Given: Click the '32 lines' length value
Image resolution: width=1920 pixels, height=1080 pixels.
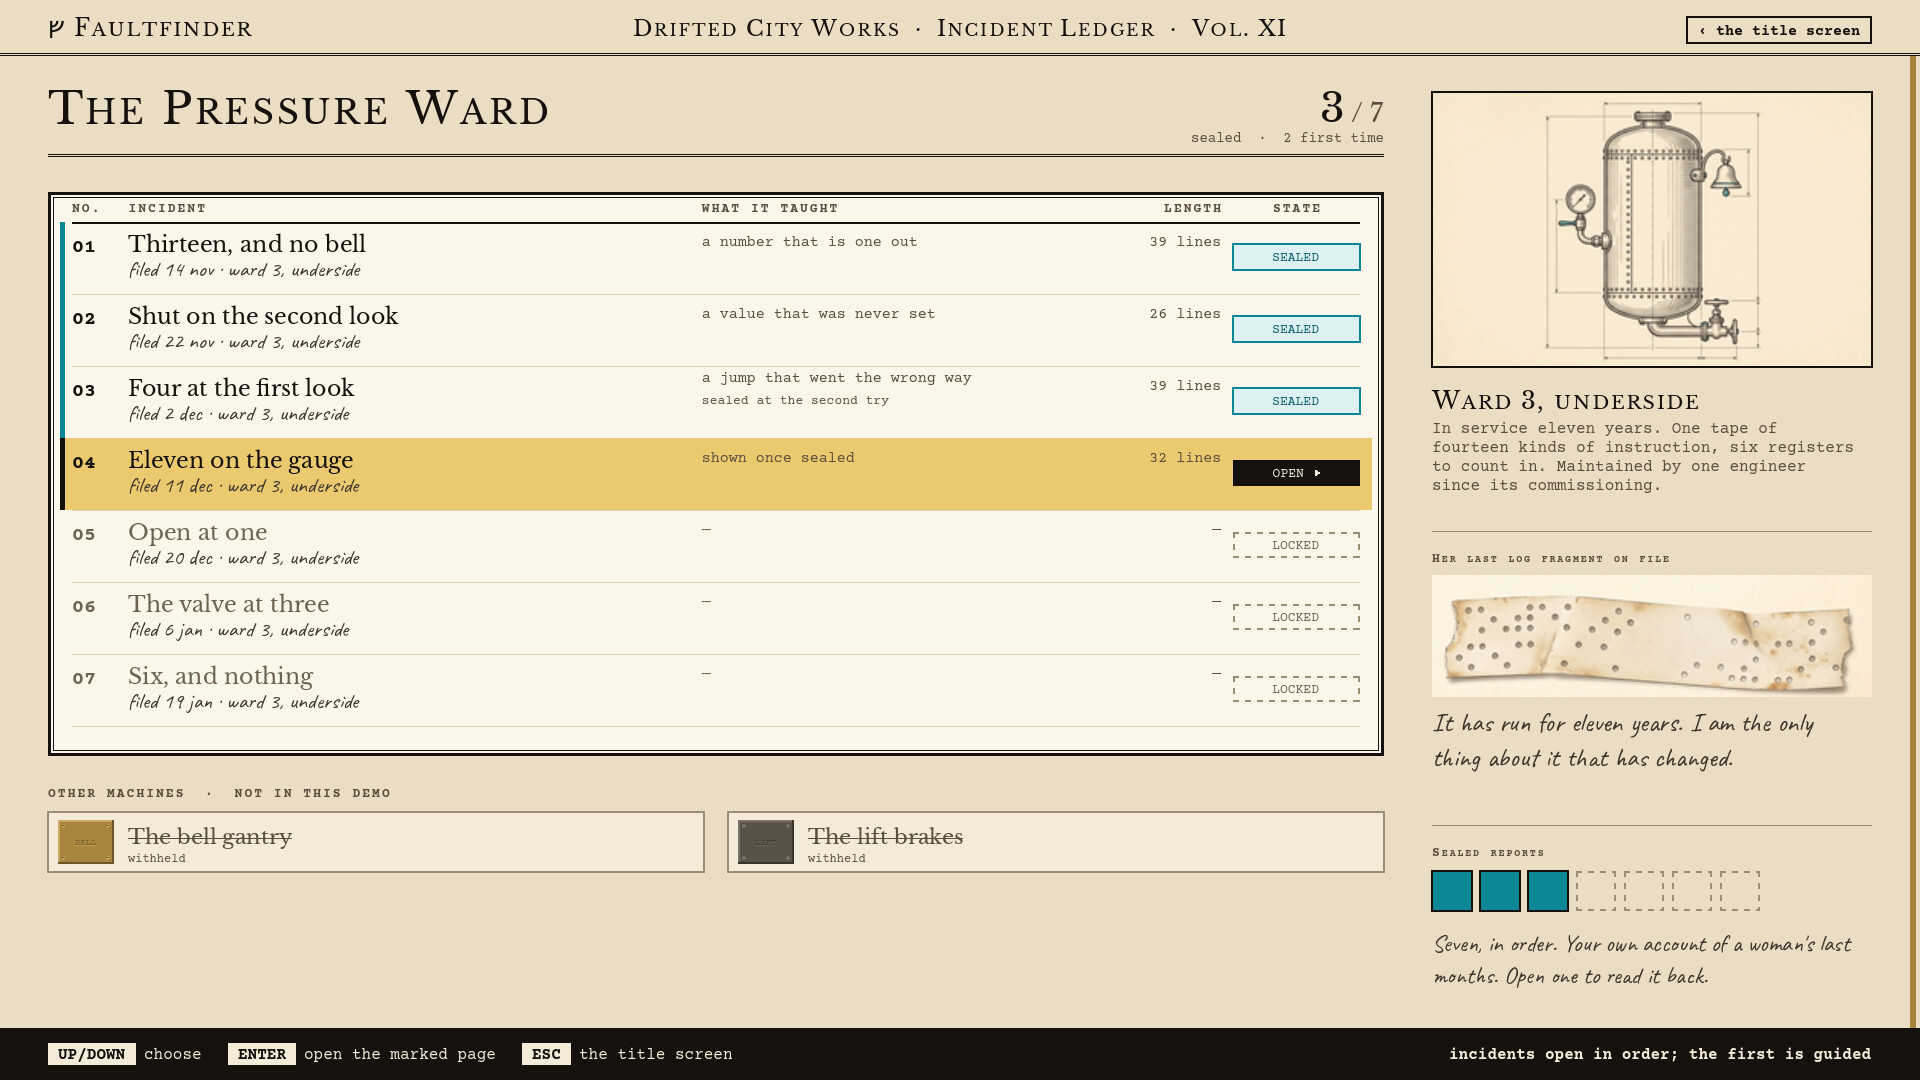Looking at the screenshot, I should tap(1185, 458).
